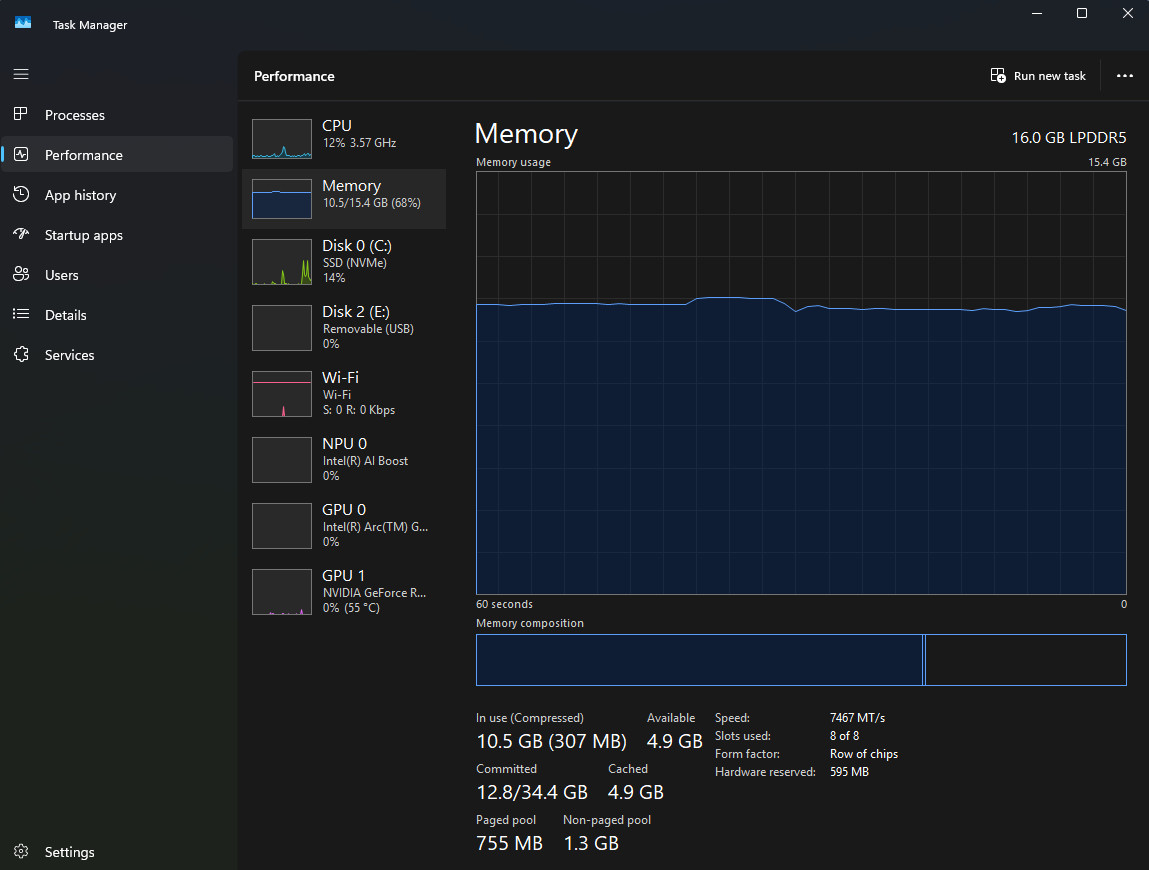Select GPU 1 NVIDIA GeForce item

(x=344, y=591)
